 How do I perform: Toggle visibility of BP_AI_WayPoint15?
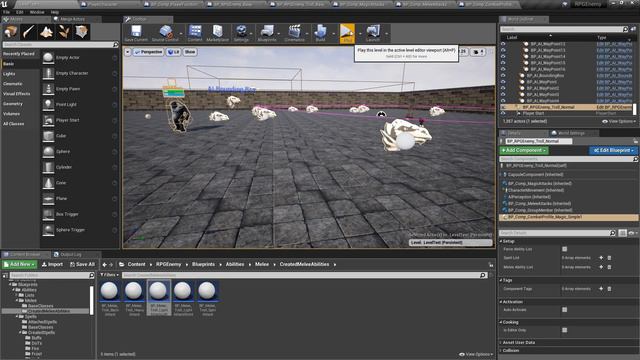click(x=503, y=63)
